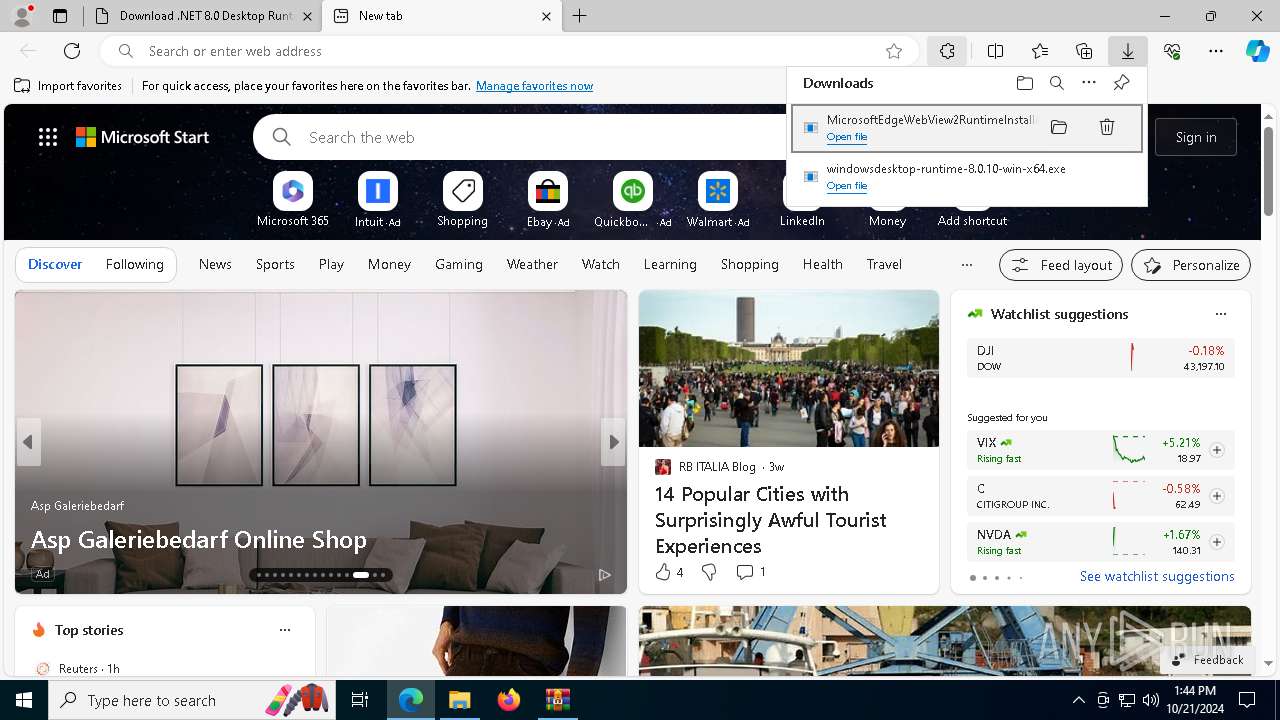The width and height of the screenshot is (1280, 720).
Task: Add VIX to the watchlist
Action: (1216, 450)
